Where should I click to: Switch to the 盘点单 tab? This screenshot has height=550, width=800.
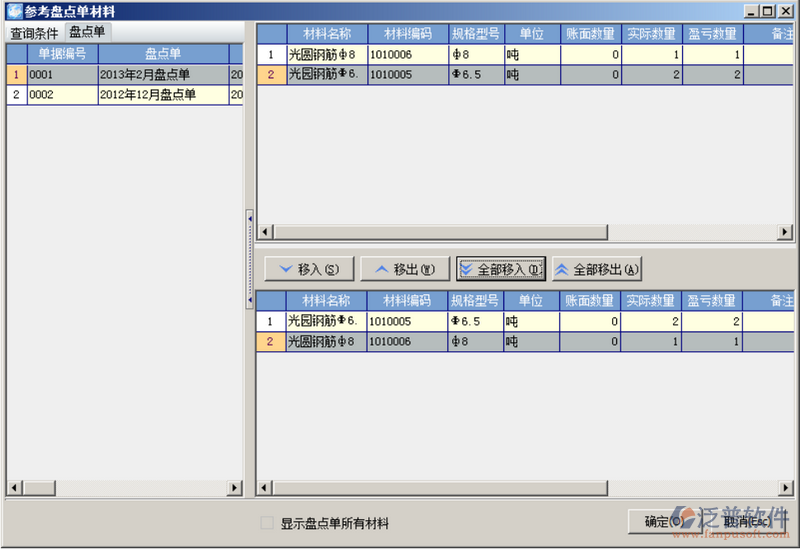87,32
